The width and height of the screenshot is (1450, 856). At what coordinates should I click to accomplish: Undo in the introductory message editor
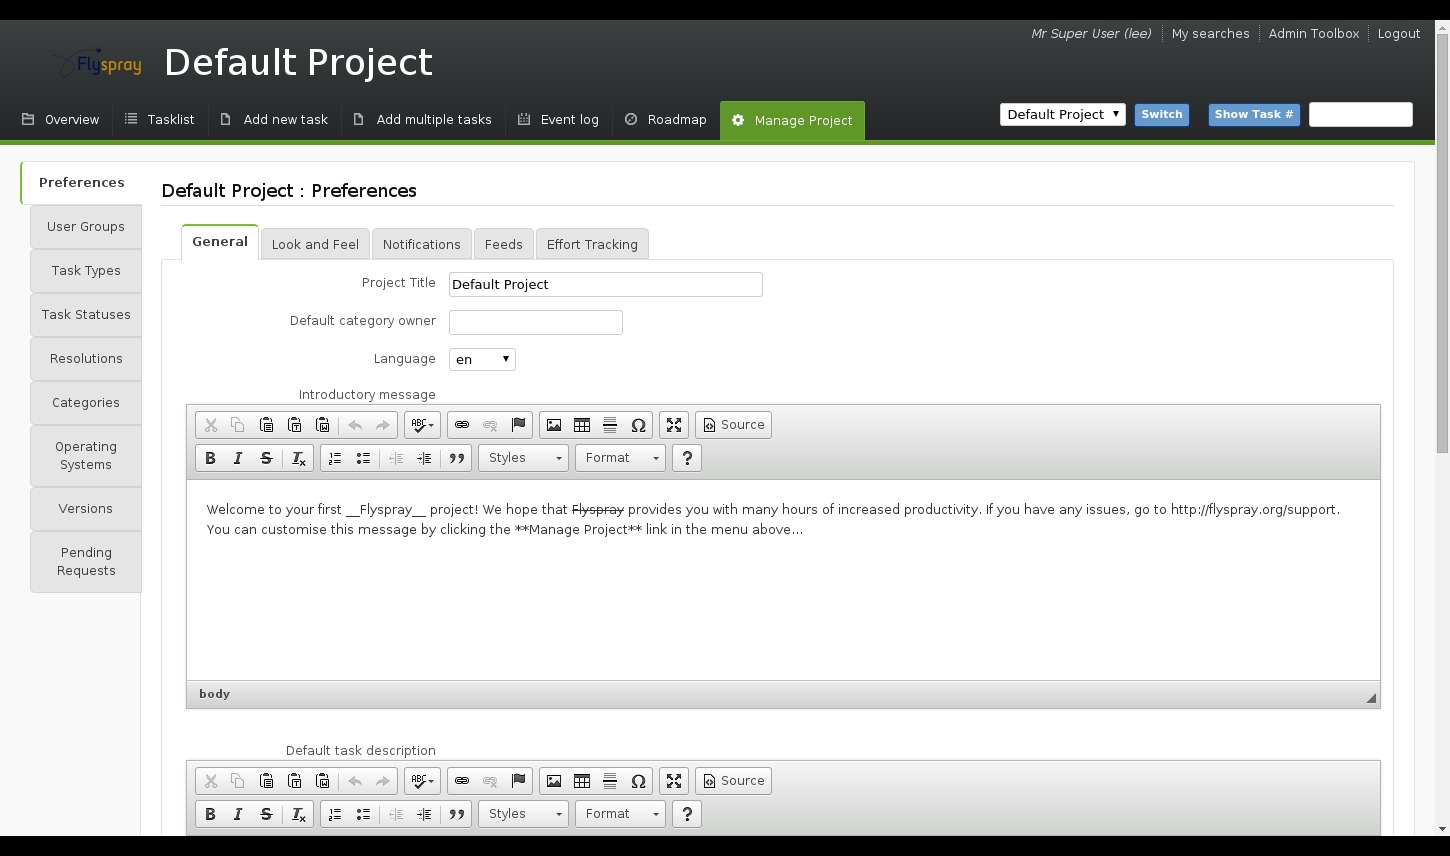pyautogui.click(x=355, y=425)
